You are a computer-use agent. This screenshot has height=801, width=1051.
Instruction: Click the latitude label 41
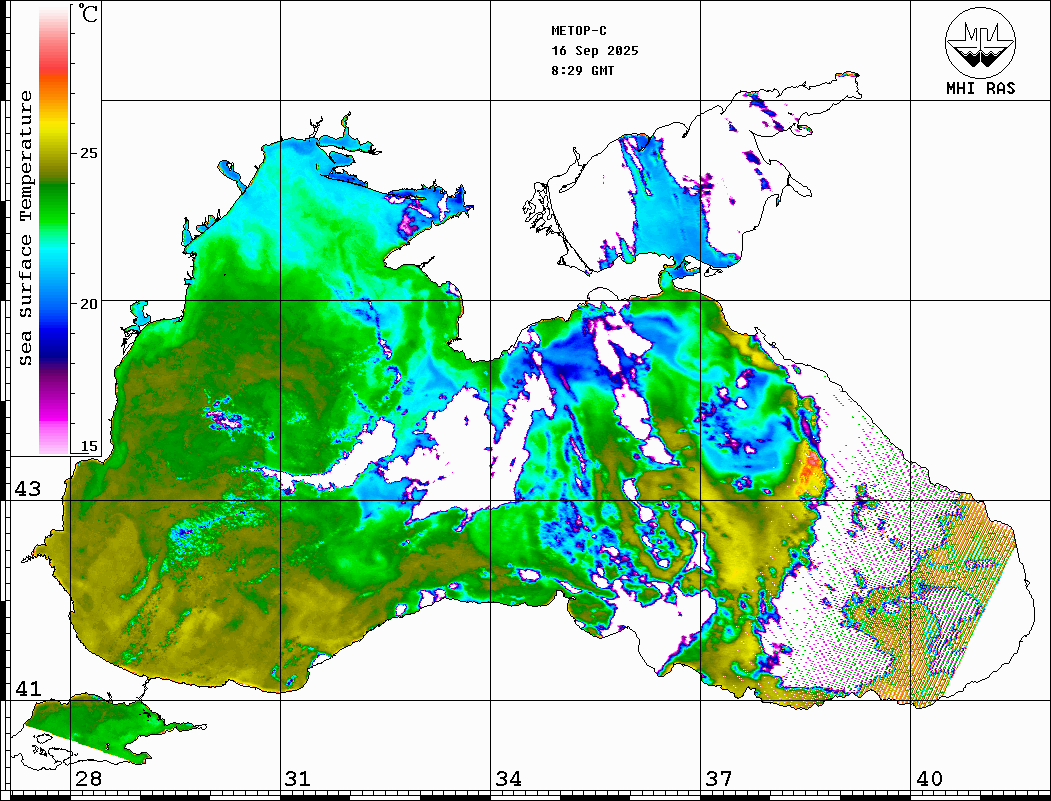click(27, 689)
